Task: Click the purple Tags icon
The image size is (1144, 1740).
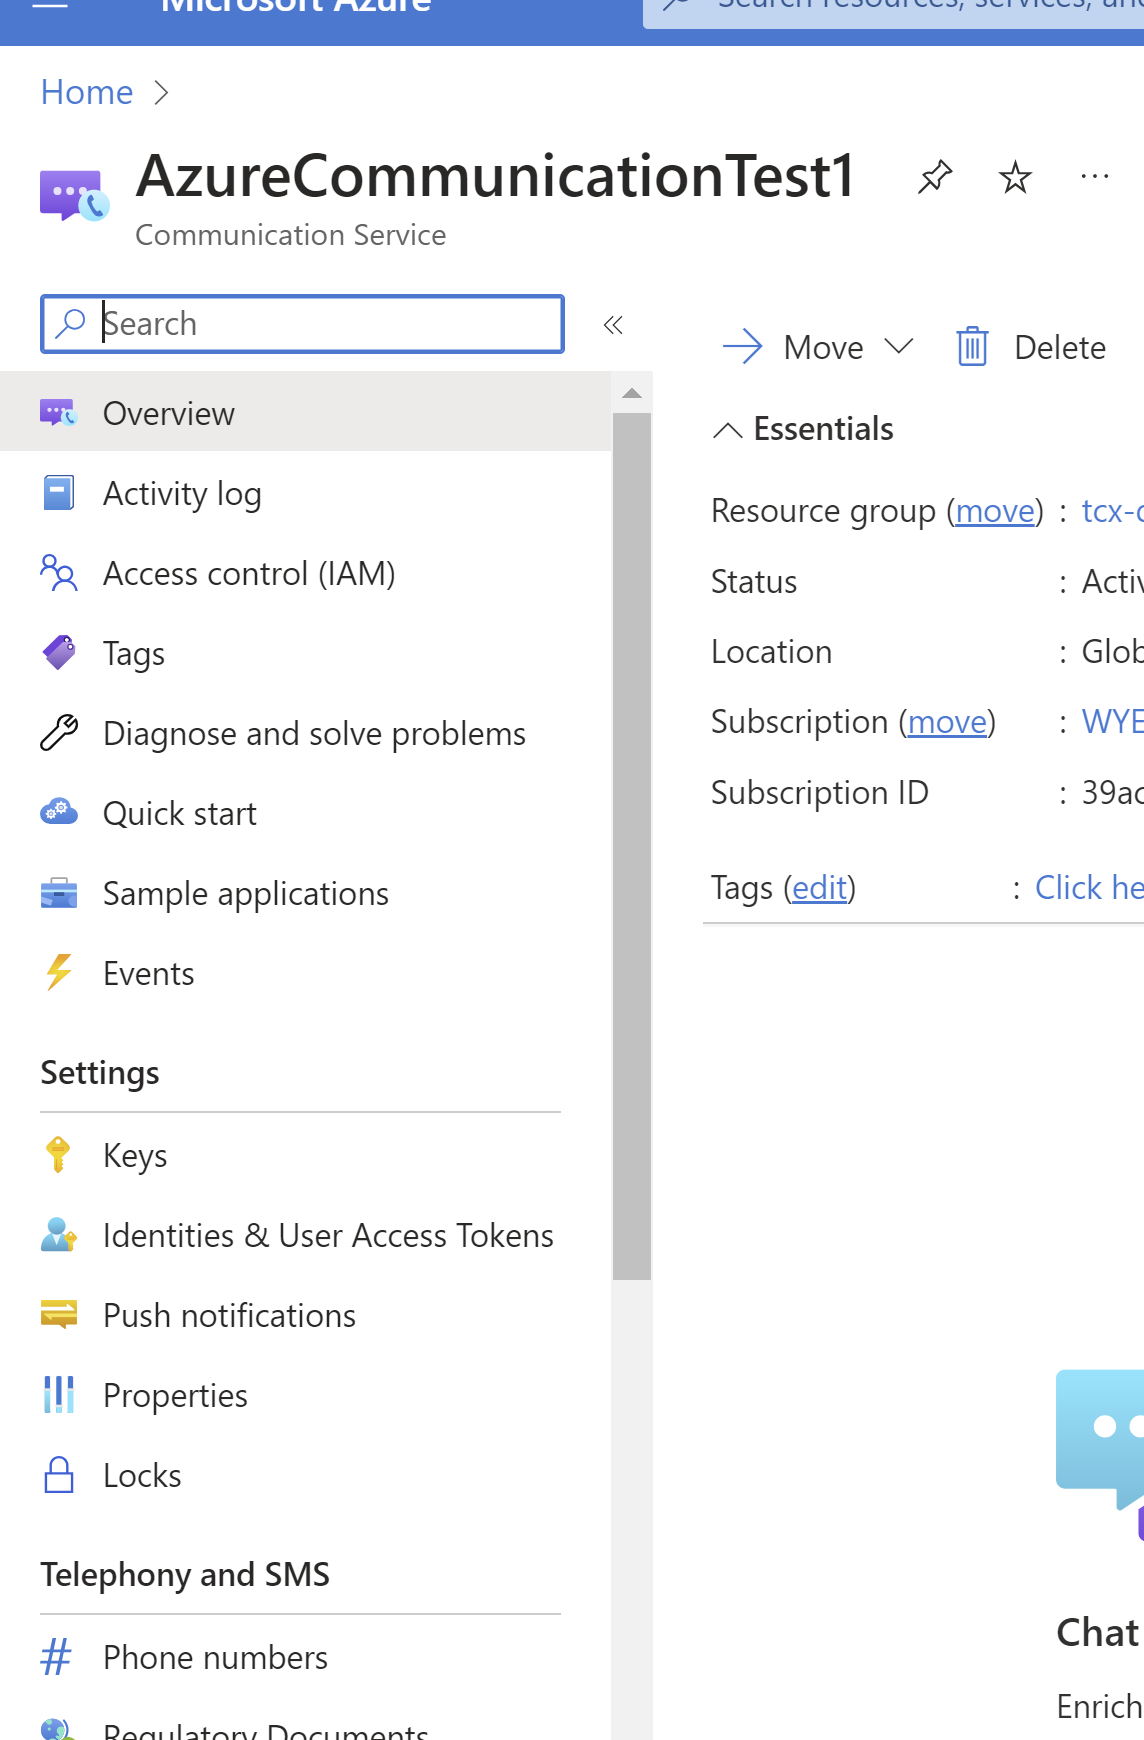Action: 58,653
